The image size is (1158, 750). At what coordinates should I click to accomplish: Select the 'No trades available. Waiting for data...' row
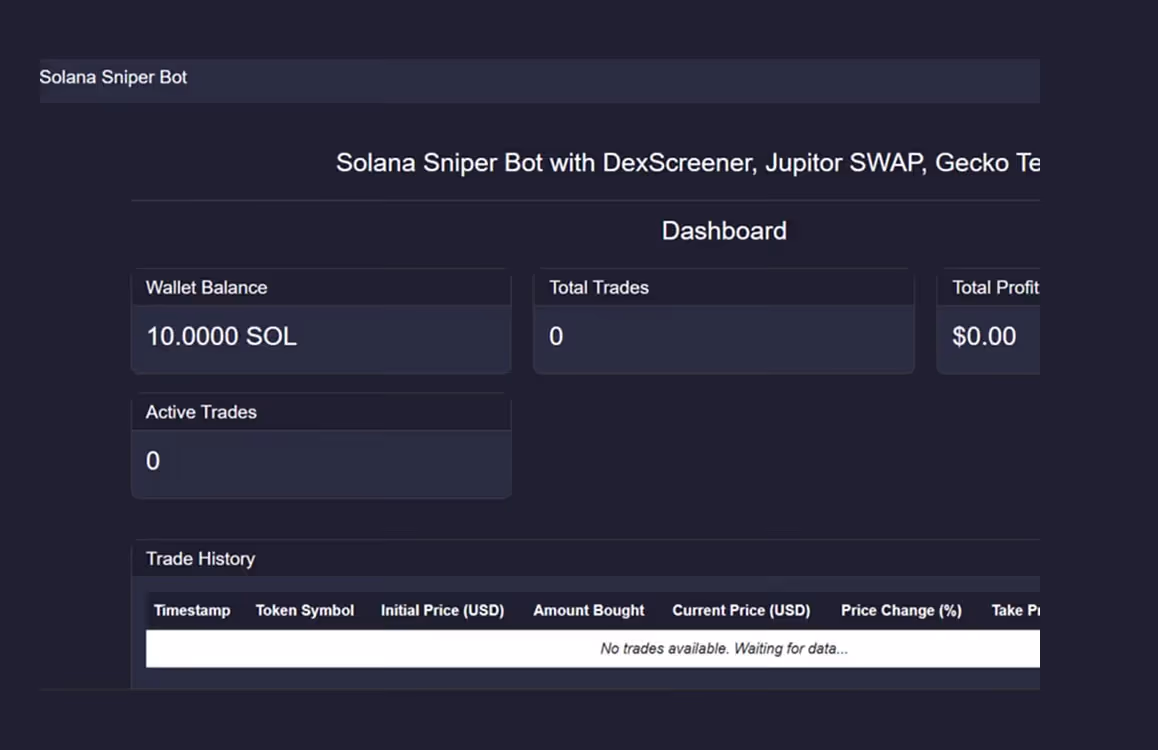coord(593,649)
